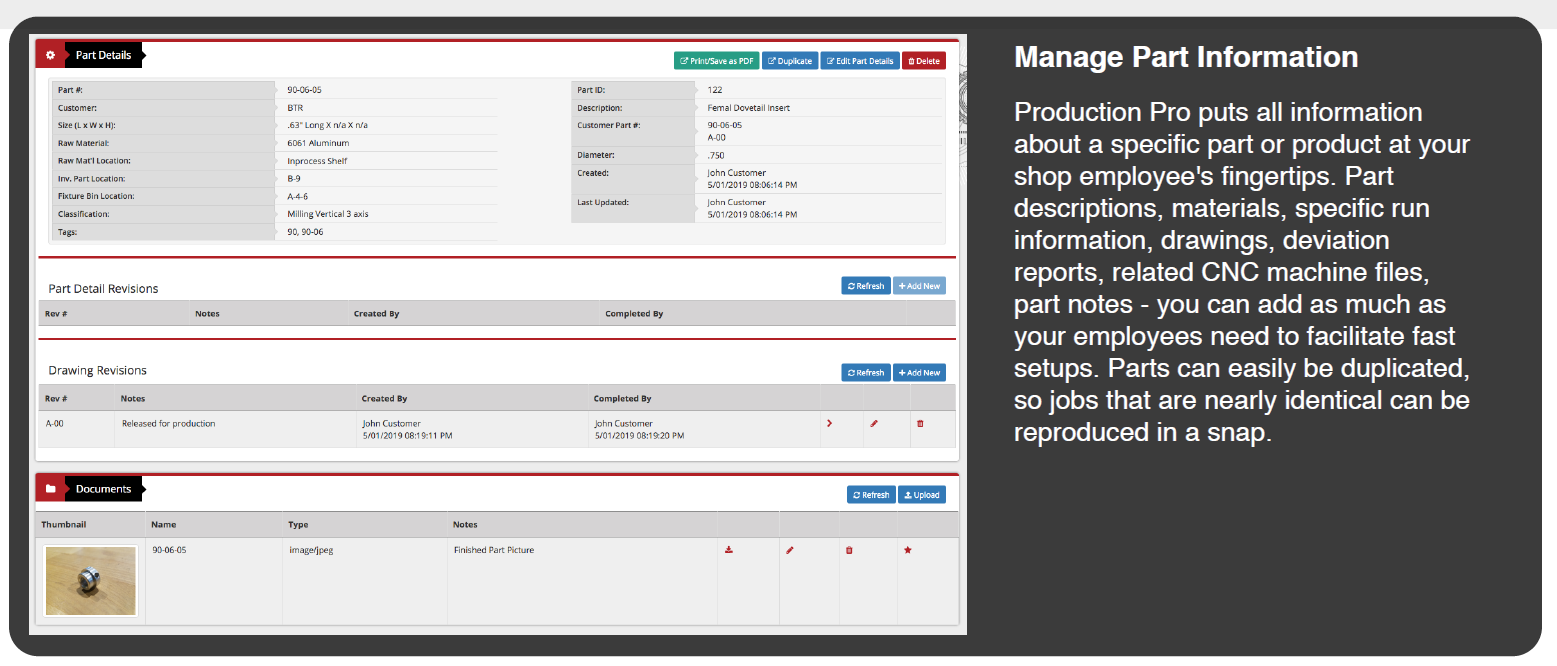This screenshot has height=666, width=1557.
Task: Open the finished part photo thumbnail
Action: pyautogui.click(x=91, y=580)
